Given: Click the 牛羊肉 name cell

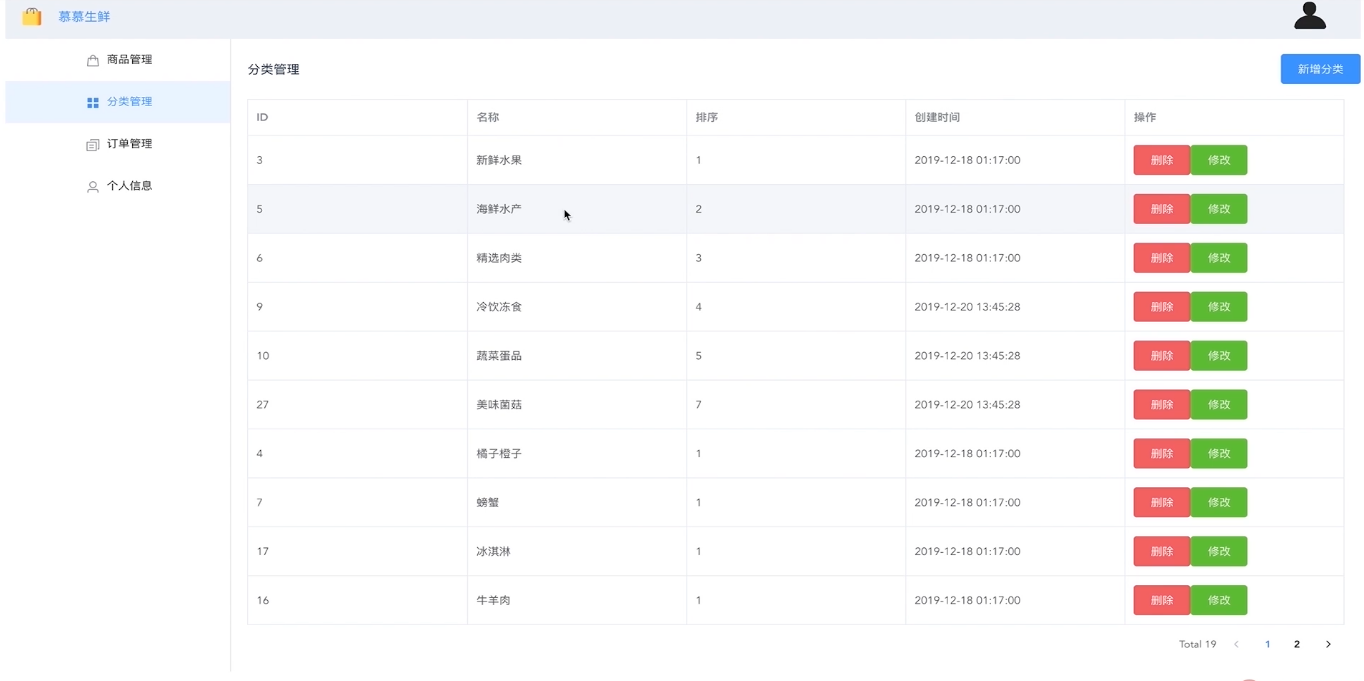Looking at the screenshot, I should point(577,601).
